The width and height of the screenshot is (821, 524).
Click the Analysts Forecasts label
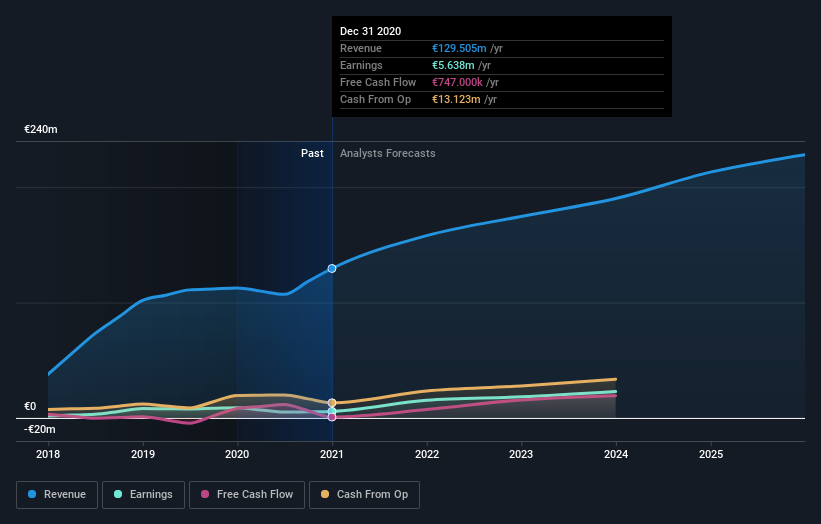[x=387, y=153]
